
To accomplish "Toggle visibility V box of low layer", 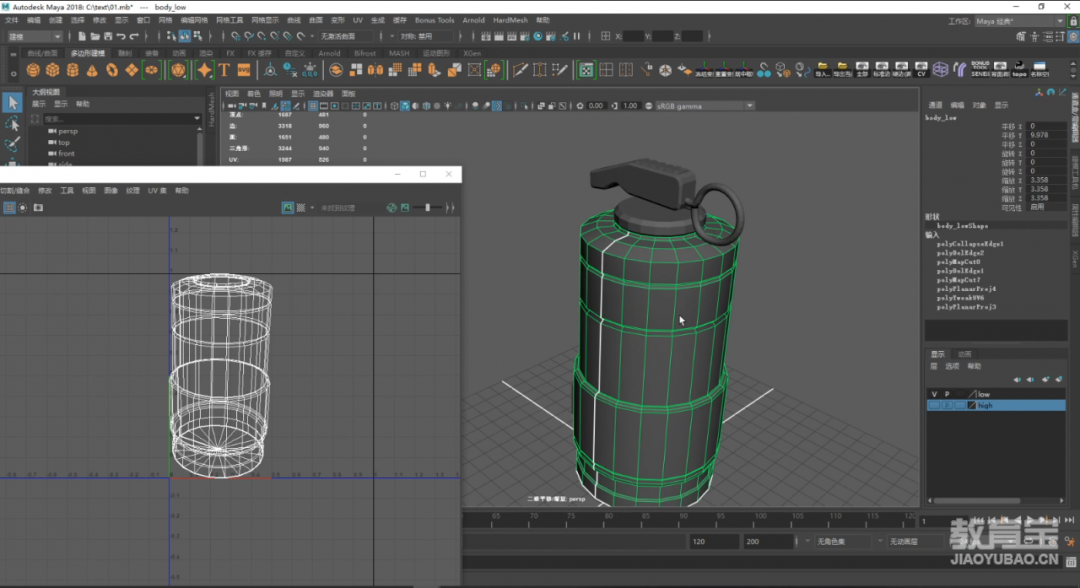I will pyautogui.click(x=934, y=395).
